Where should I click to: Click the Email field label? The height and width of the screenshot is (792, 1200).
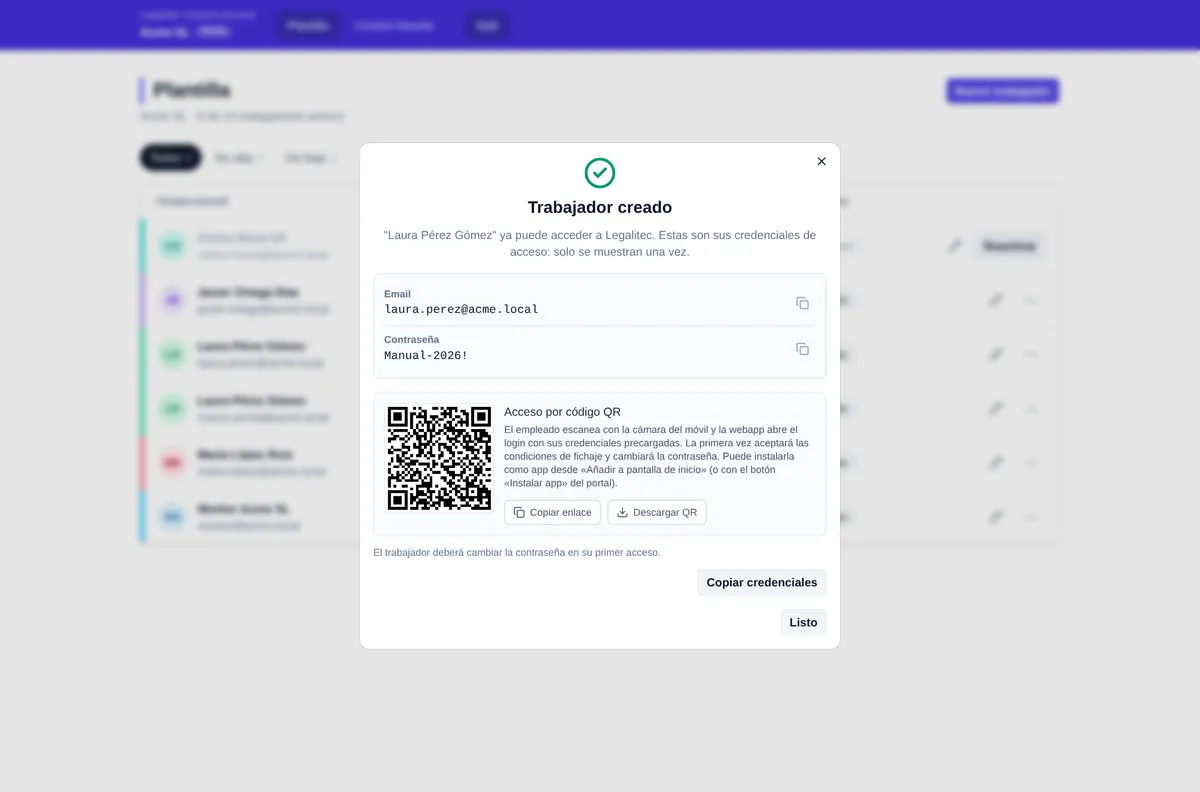pyautogui.click(x=397, y=294)
